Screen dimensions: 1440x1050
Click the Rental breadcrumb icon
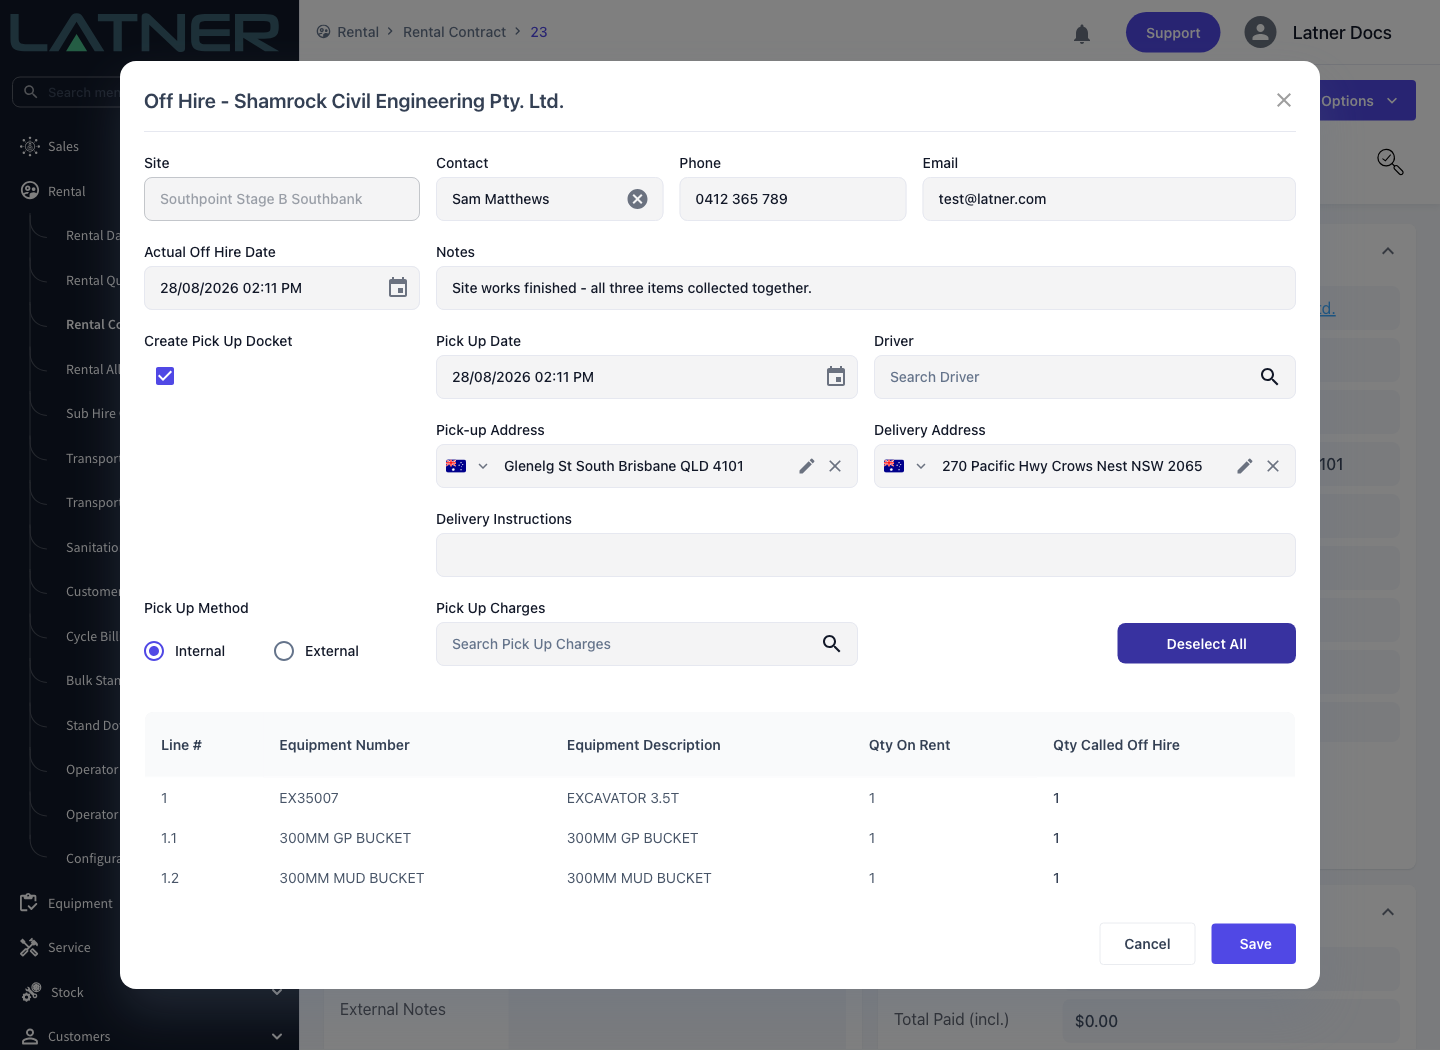click(323, 32)
